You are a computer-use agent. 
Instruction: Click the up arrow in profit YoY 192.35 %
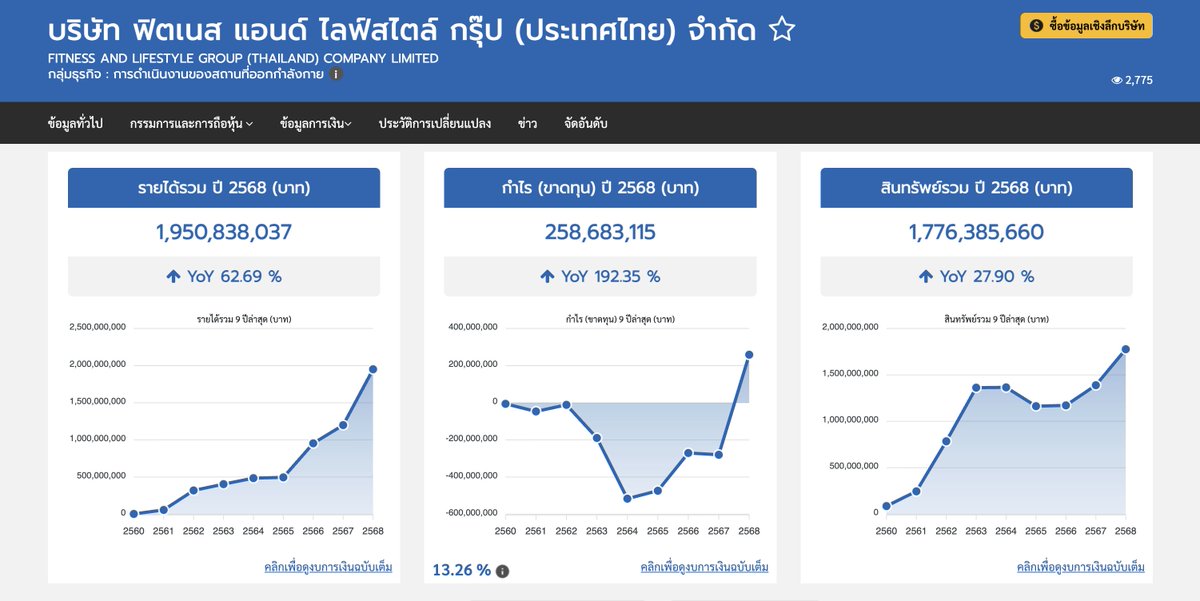point(547,277)
